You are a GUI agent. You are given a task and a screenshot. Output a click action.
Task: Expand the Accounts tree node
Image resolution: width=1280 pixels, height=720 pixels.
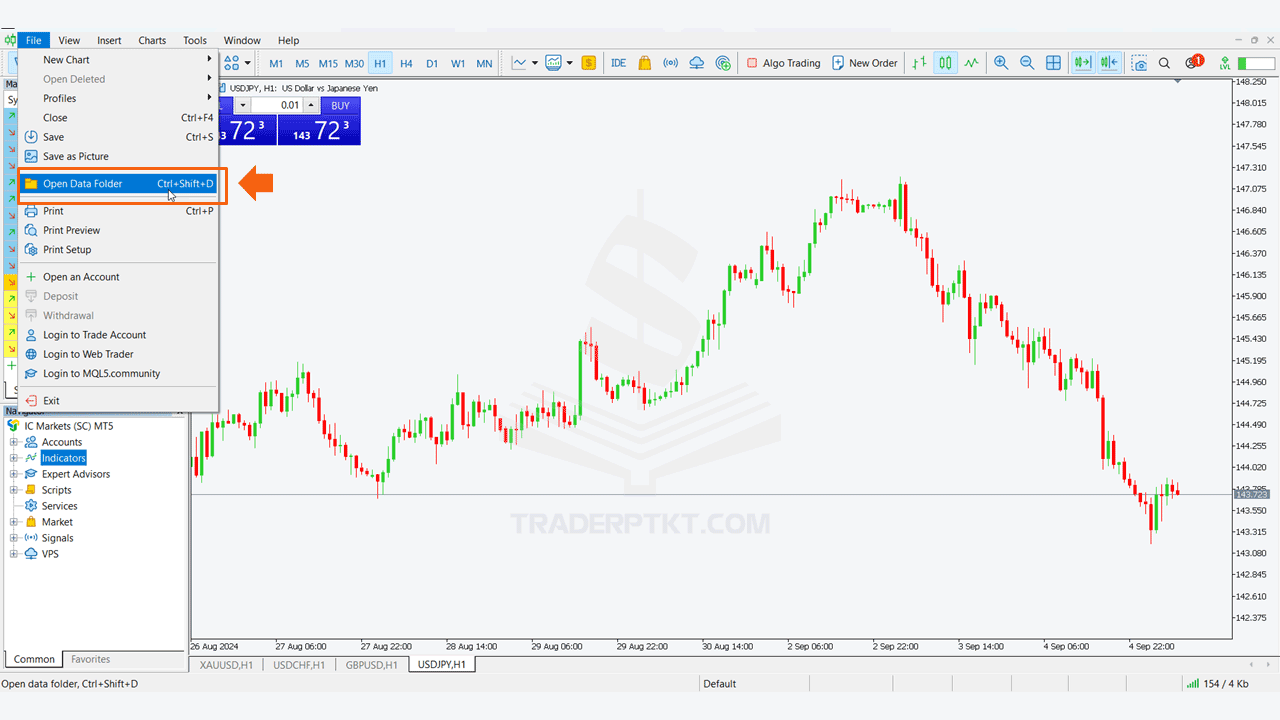pos(14,442)
